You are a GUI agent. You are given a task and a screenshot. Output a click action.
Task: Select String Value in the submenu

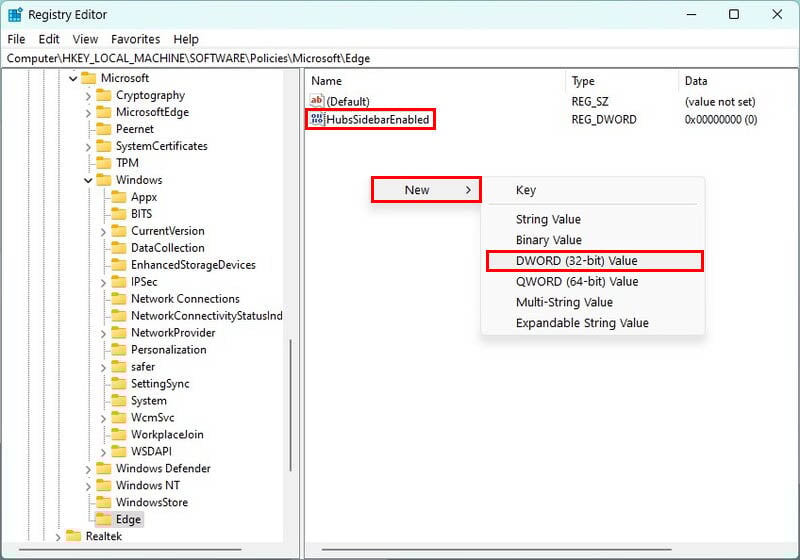[x=593, y=219]
